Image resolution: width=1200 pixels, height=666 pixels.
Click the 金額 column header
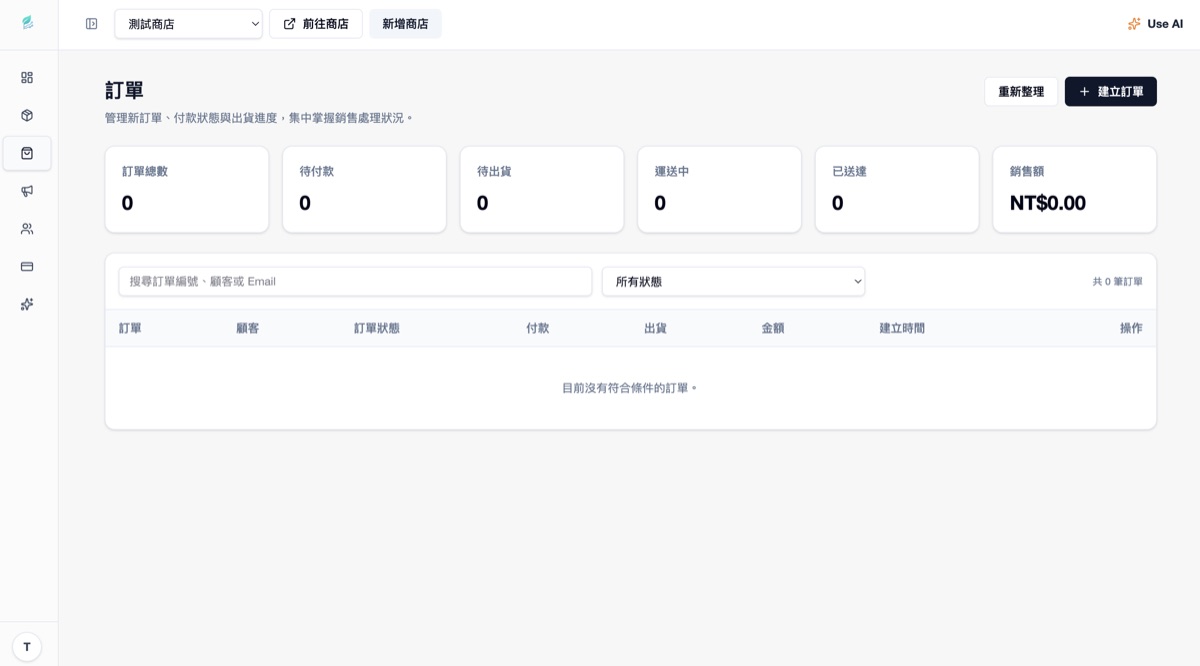pos(773,328)
